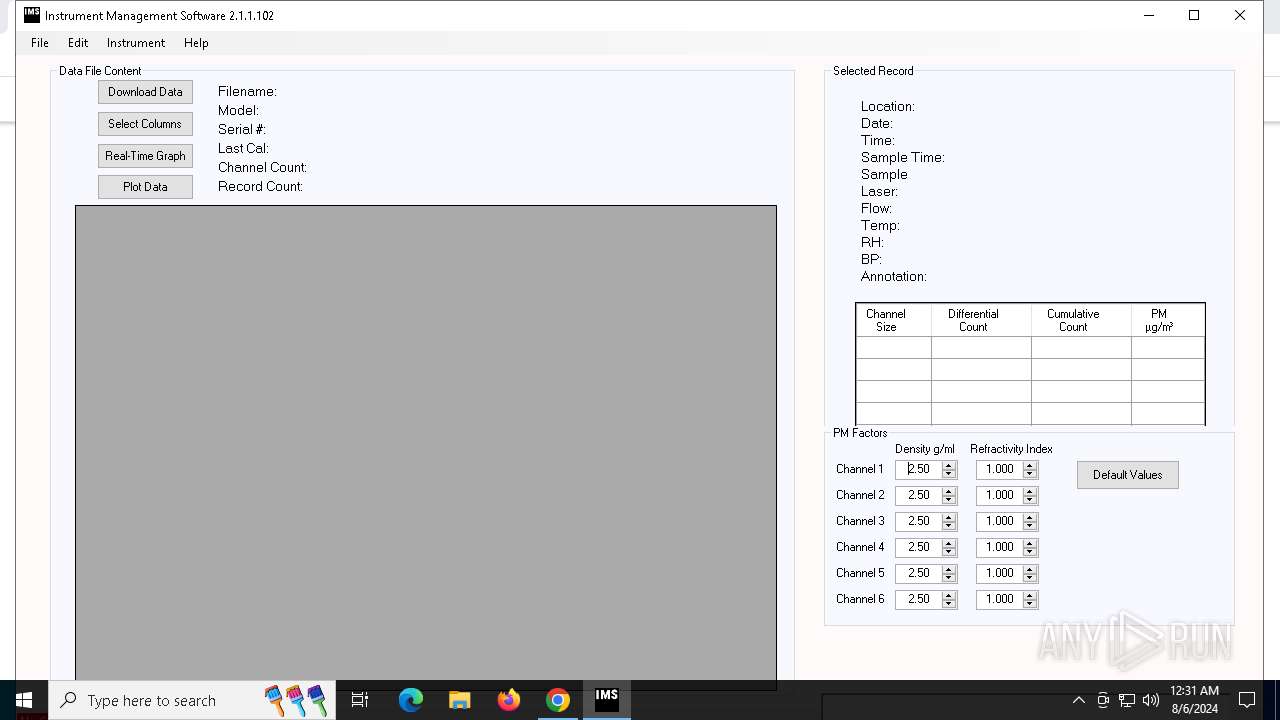Screen dimensions: 1280x720
Task: Open the Help menu
Action: click(x=196, y=43)
